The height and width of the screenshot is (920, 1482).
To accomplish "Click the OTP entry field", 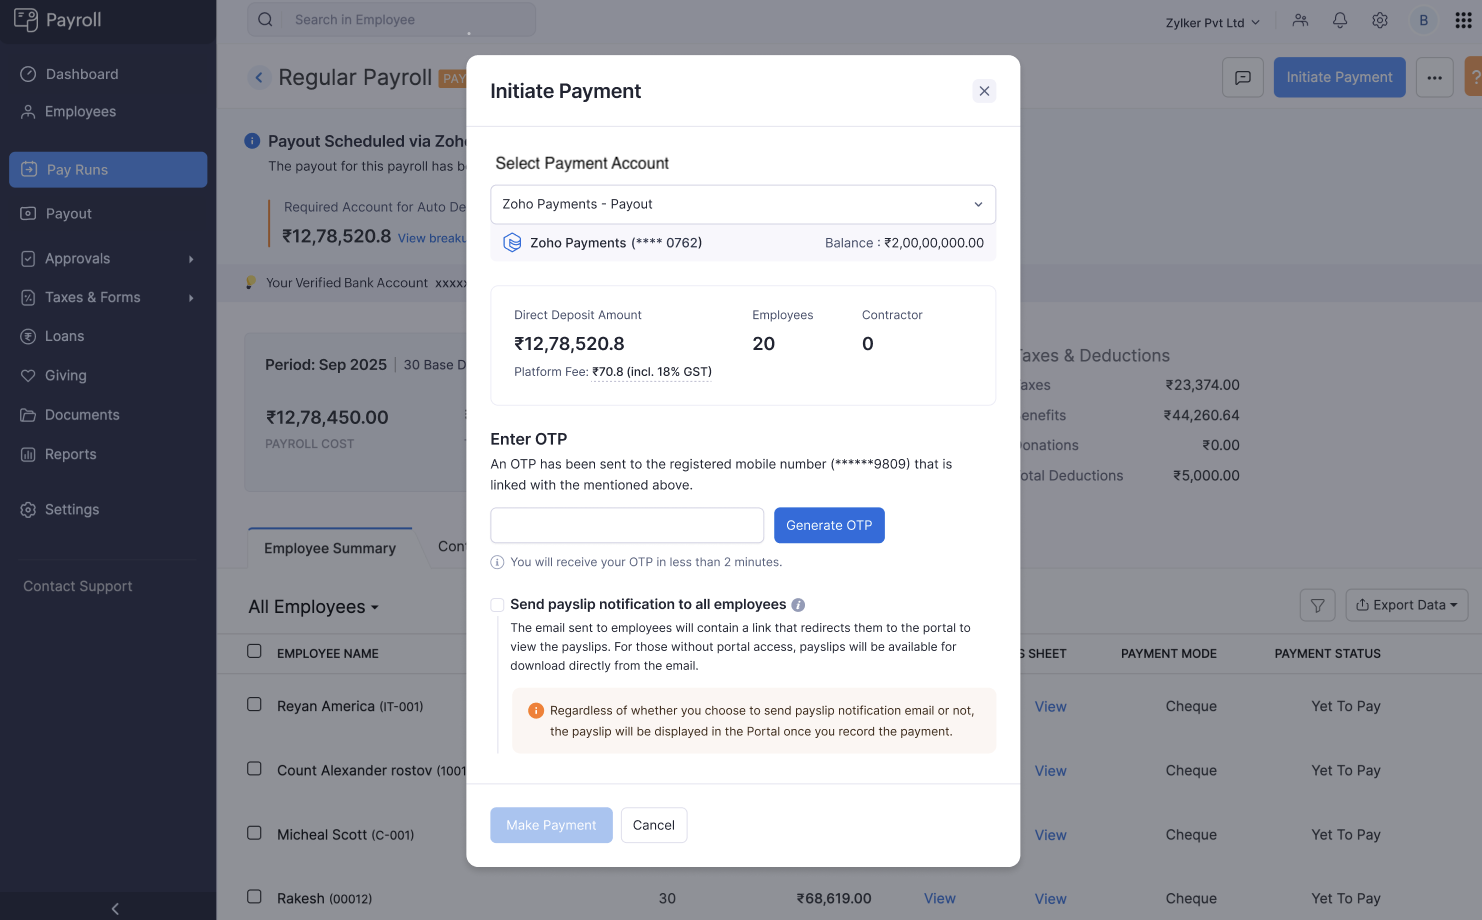I will click(627, 525).
